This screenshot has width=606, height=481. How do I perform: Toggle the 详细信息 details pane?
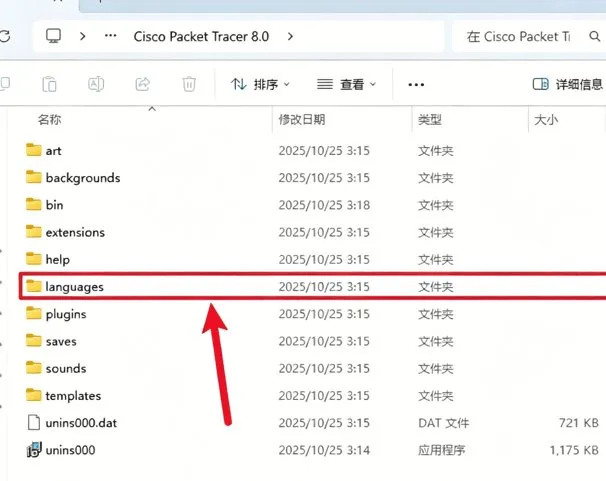567,84
